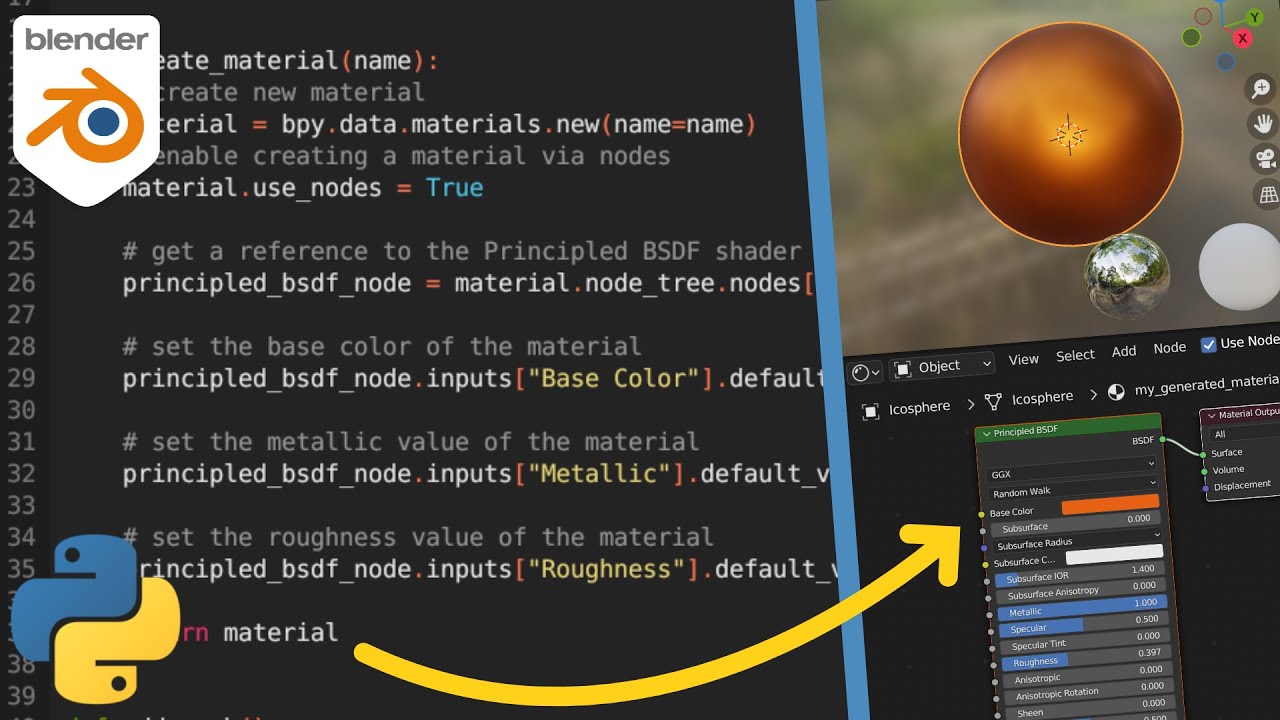Click the X axis on the navigation gizmo
Image resolution: width=1280 pixels, height=720 pixels.
tap(1243, 39)
